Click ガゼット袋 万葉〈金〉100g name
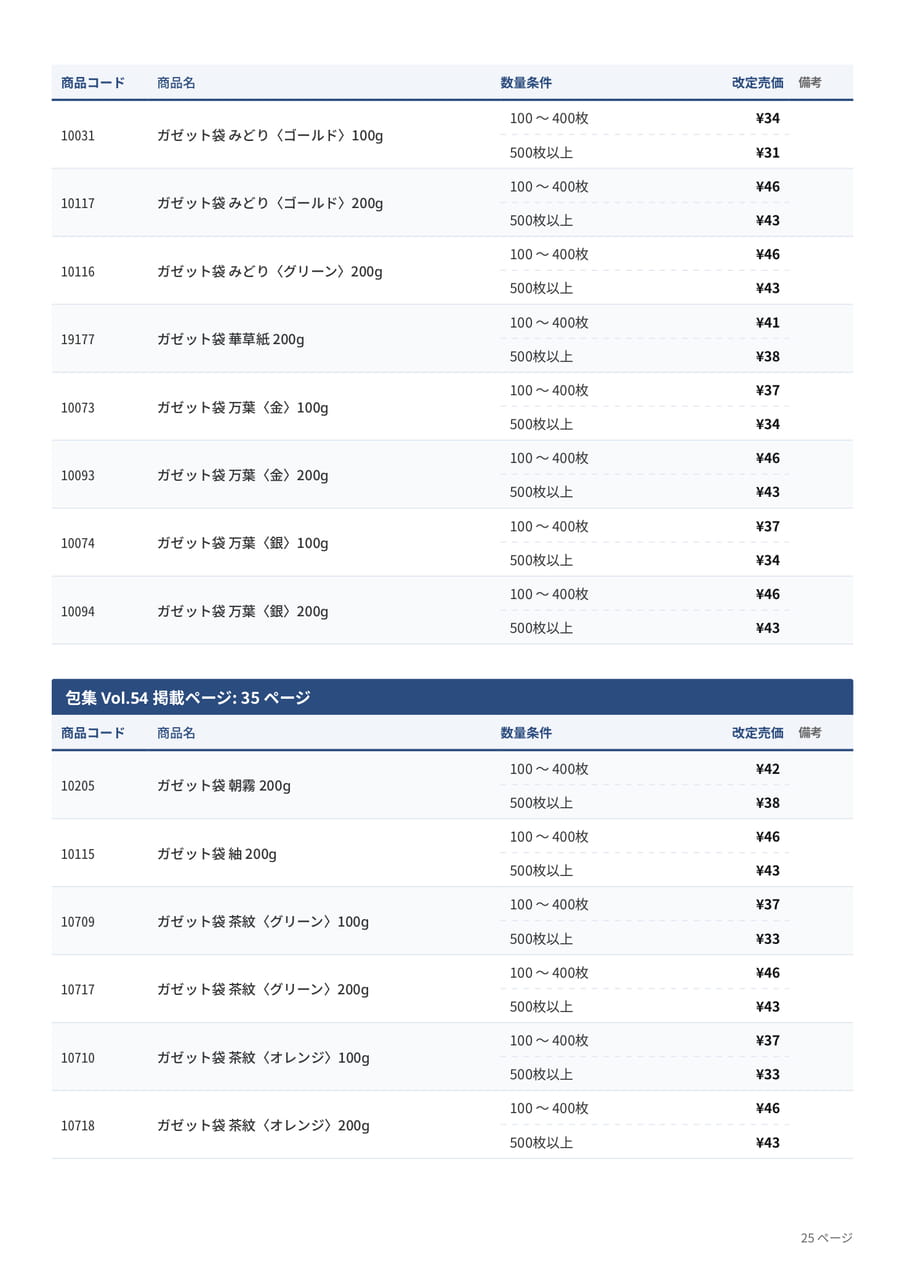The height and width of the screenshot is (1280, 905). (242, 407)
